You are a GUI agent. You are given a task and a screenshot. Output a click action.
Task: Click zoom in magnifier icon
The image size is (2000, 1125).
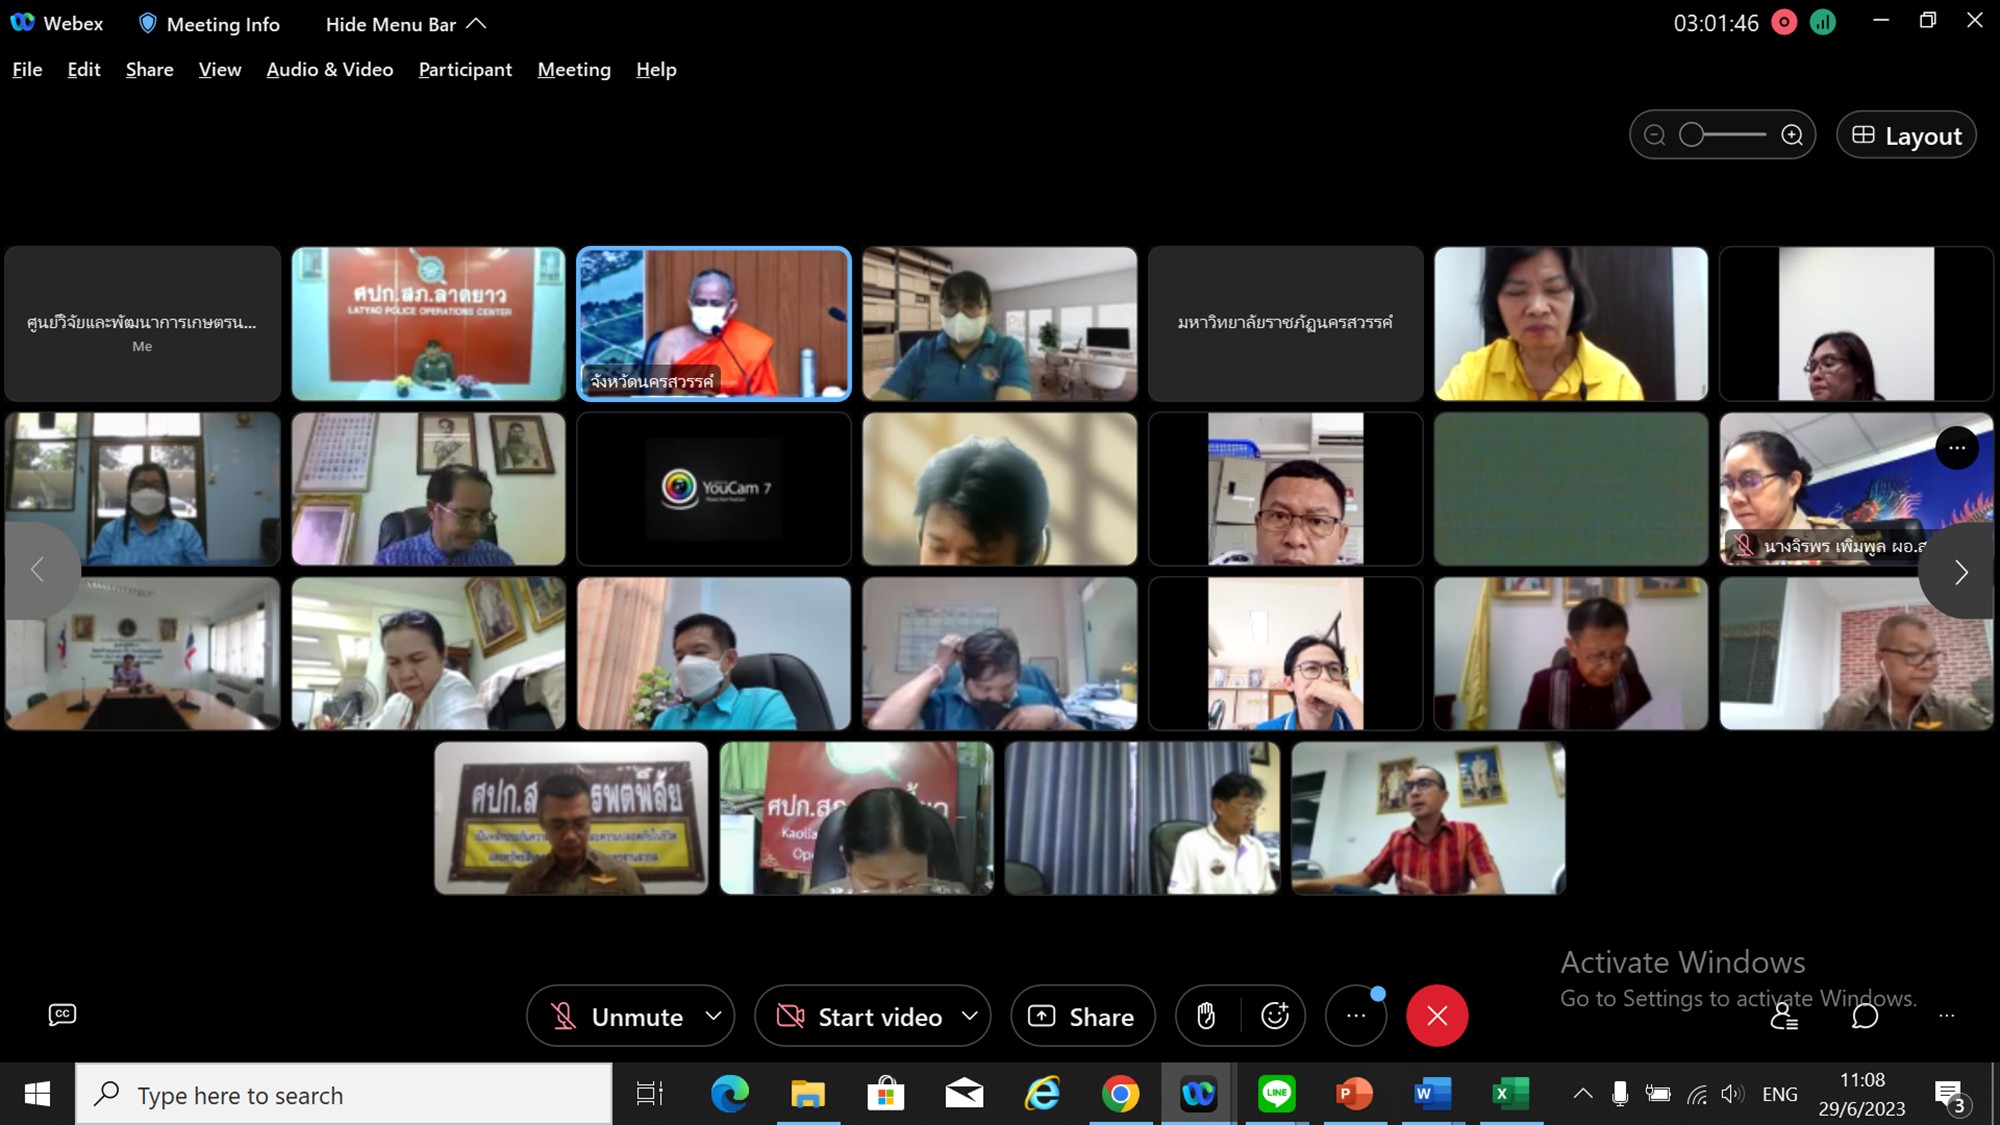(1792, 135)
